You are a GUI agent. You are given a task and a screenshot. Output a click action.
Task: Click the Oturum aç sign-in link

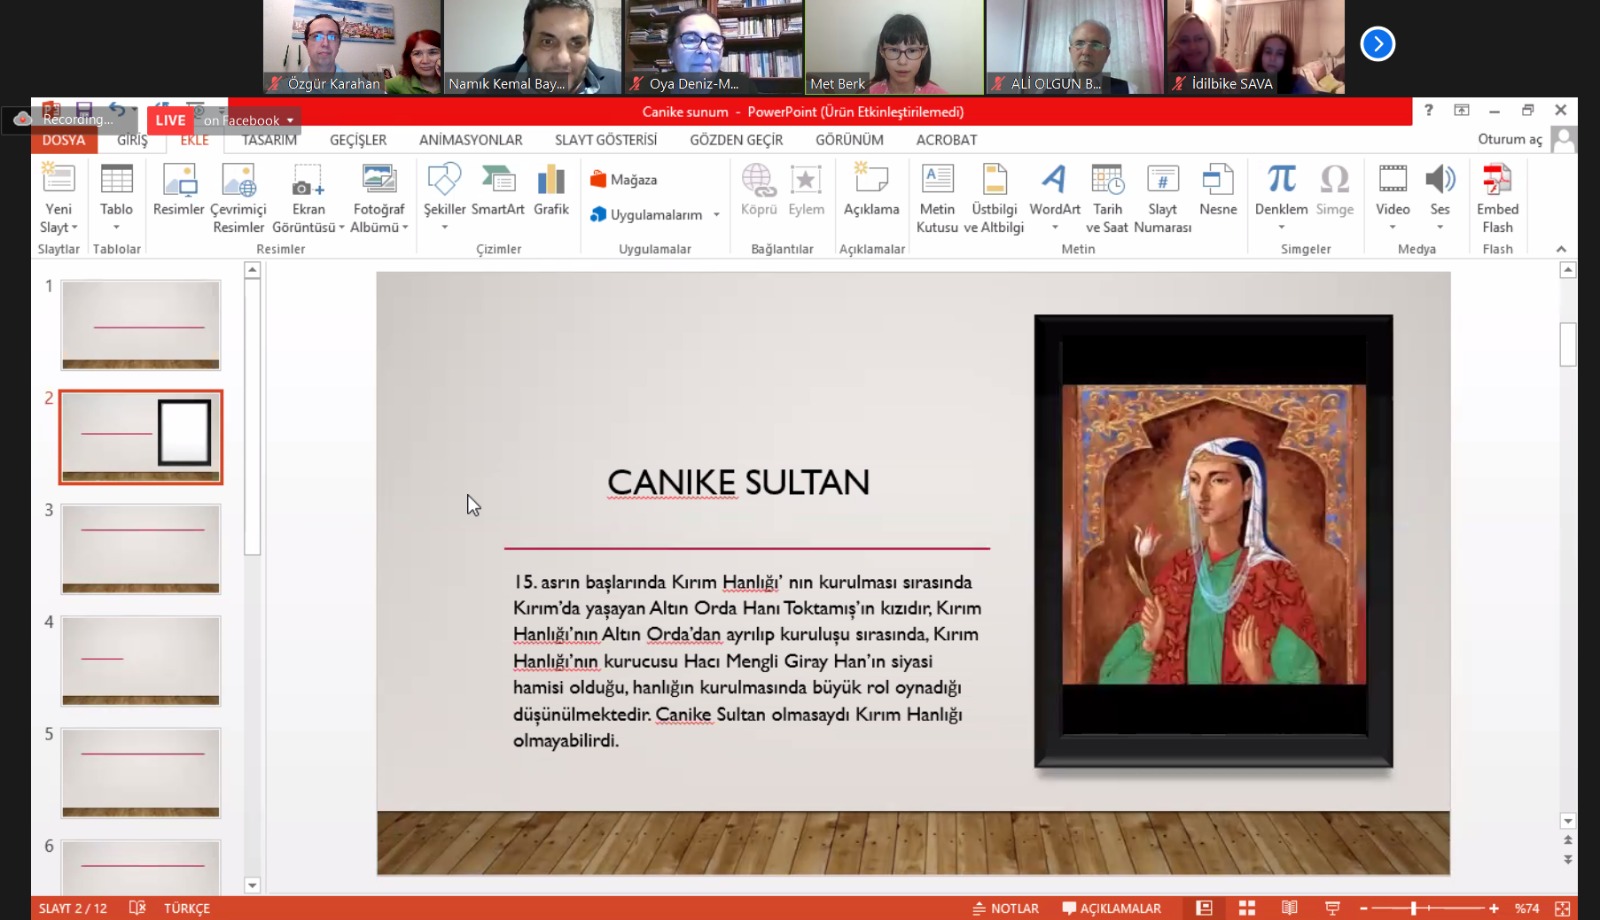click(1509, 140)
